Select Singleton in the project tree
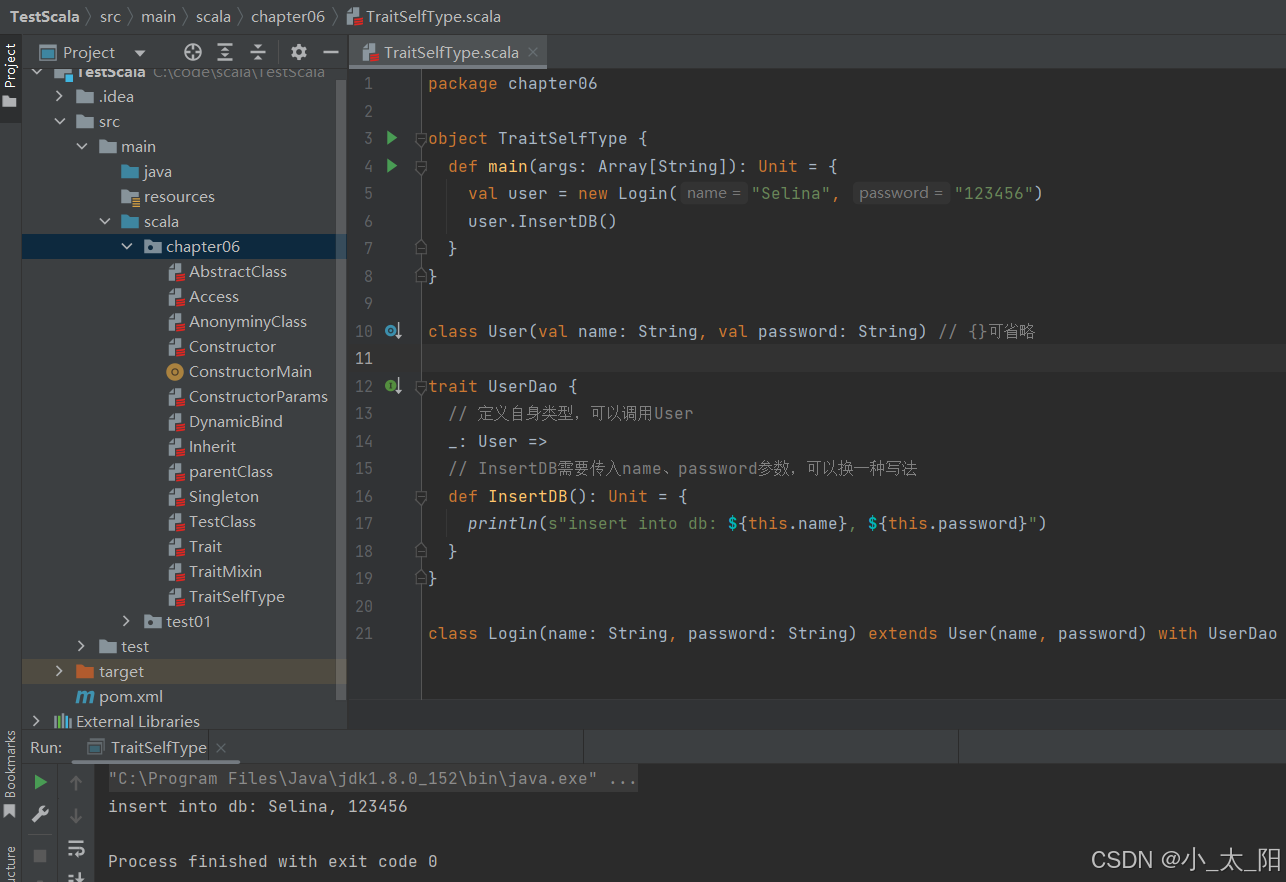1286x882 pixels. (x=224, y=497)
